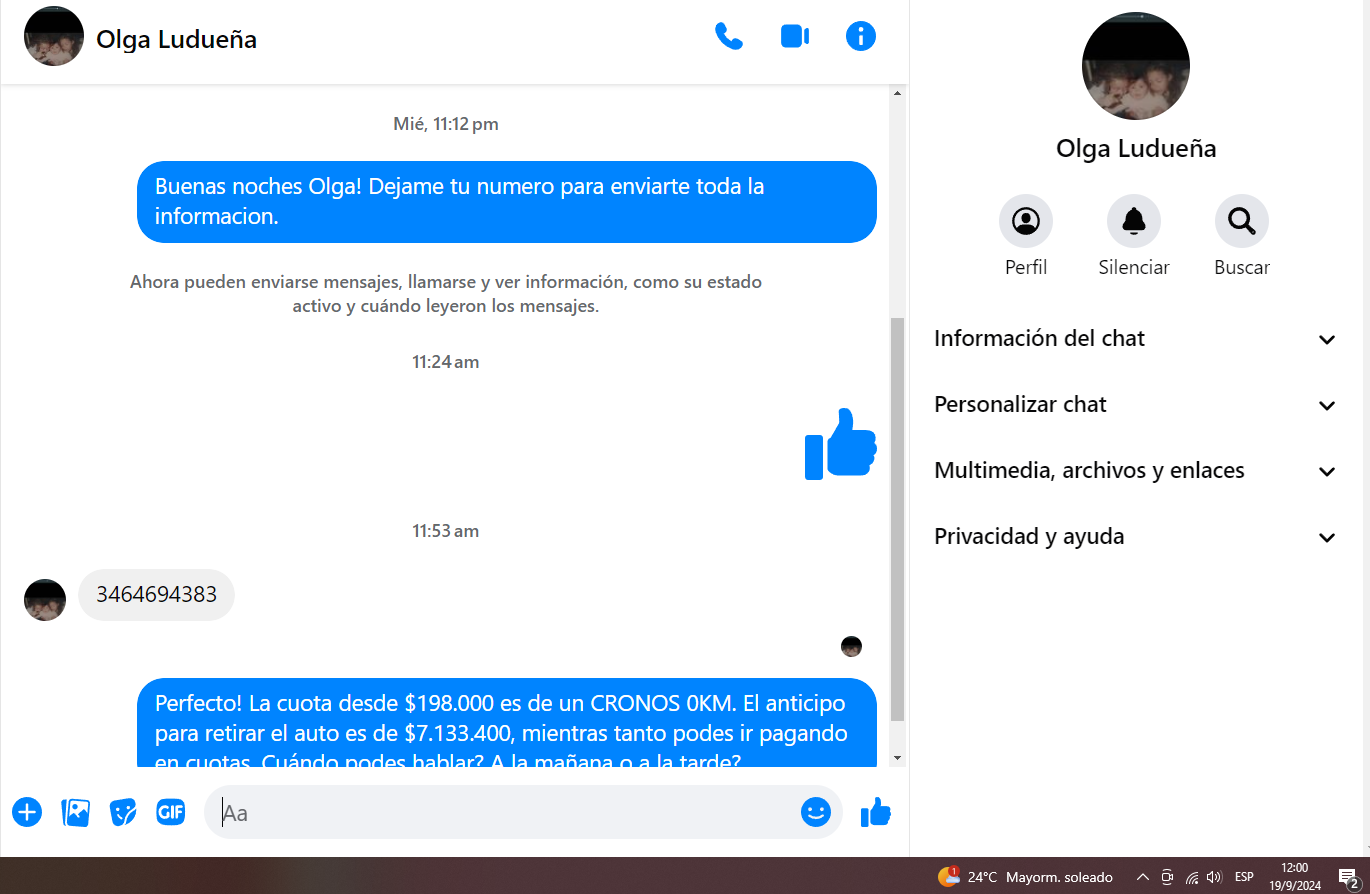Mute notifications with the Silenciar bell
Image resolution: width=1370 pixels, height=894 pixels.
pos(1133,221)
